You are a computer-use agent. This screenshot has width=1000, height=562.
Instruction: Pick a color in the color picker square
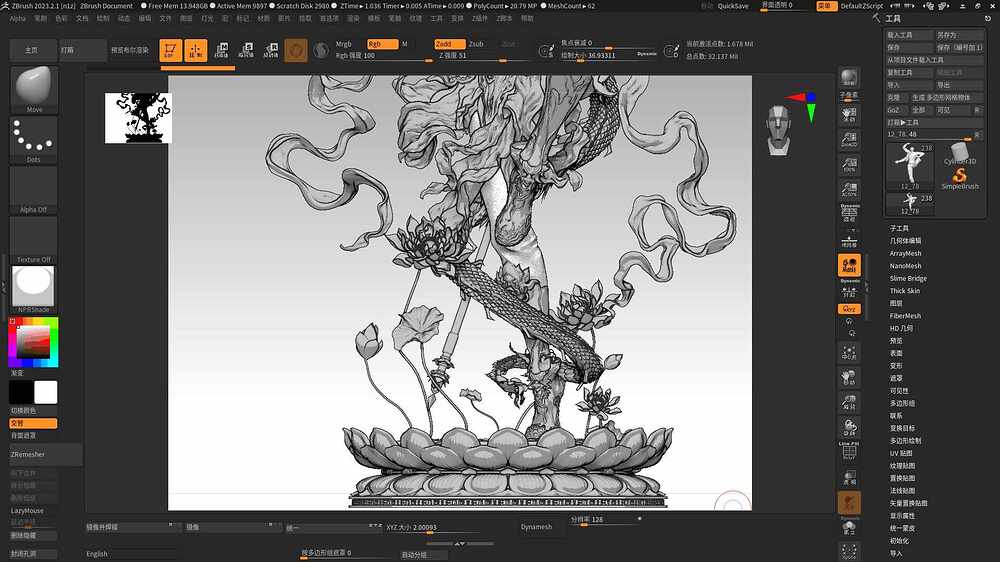[35, 344]
